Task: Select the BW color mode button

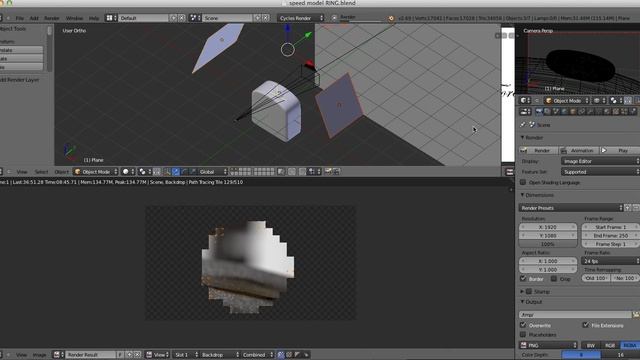Action: tap(590, 345)
